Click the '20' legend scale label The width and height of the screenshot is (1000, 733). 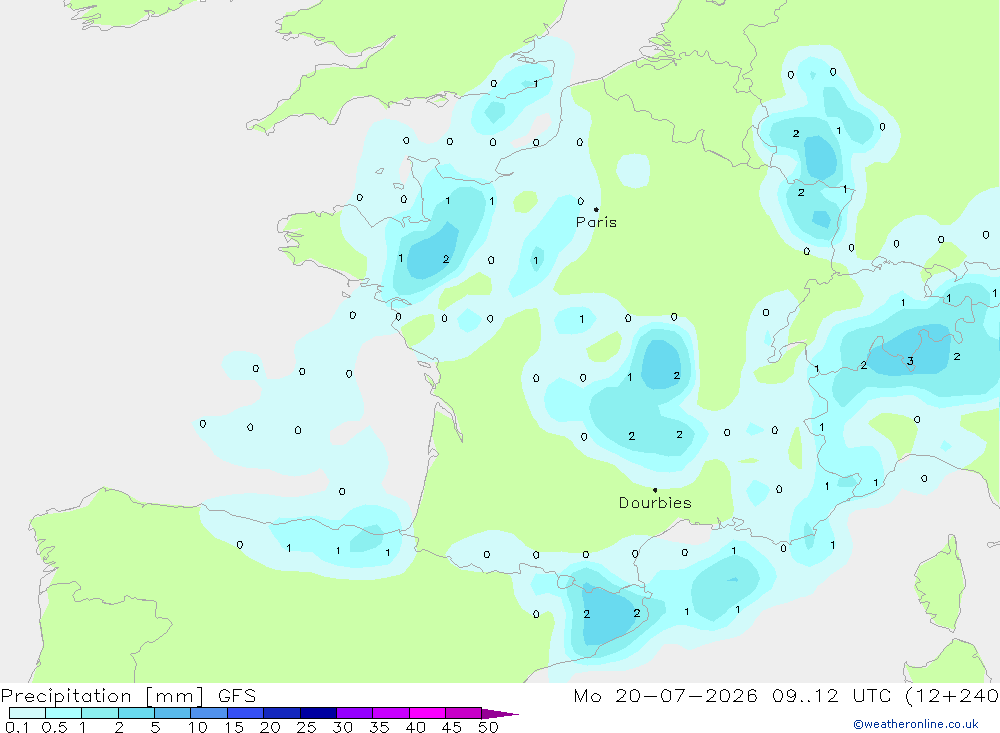[270, 727]
